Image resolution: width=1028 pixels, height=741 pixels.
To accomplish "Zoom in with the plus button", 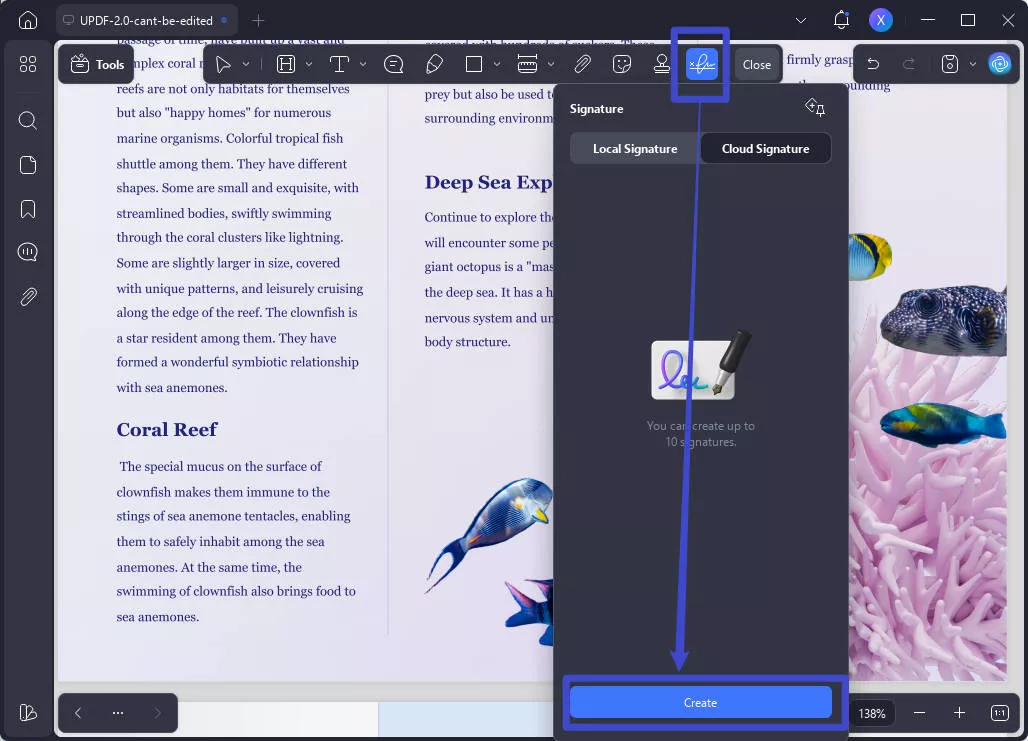I will pos(959,713).
